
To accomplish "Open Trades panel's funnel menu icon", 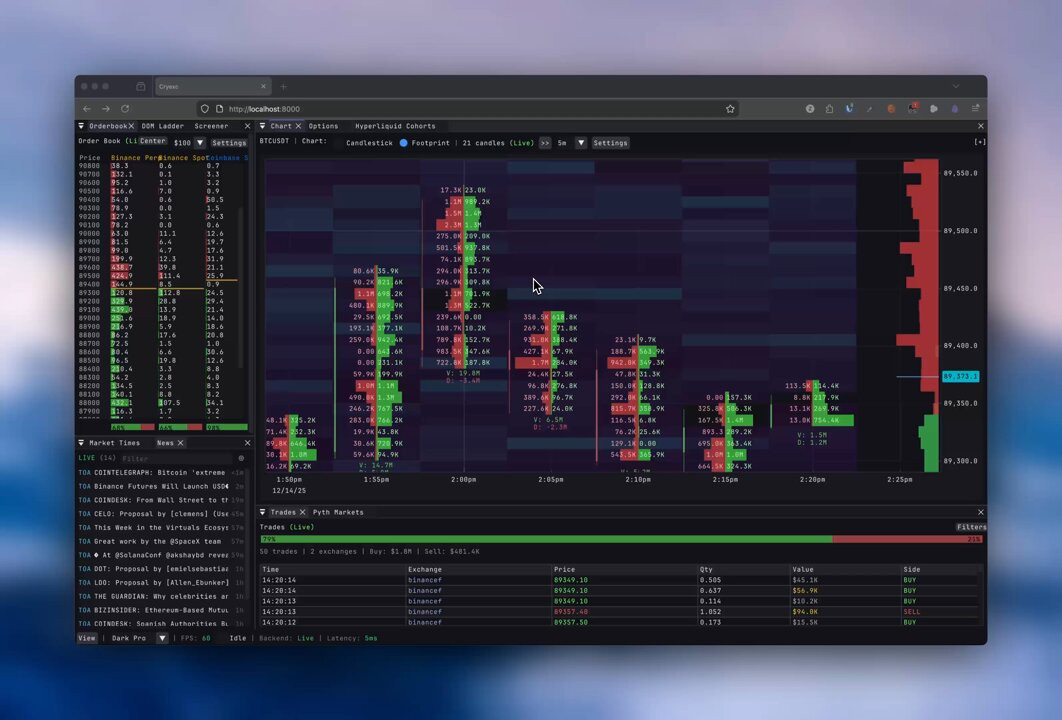I will [262, 512].
